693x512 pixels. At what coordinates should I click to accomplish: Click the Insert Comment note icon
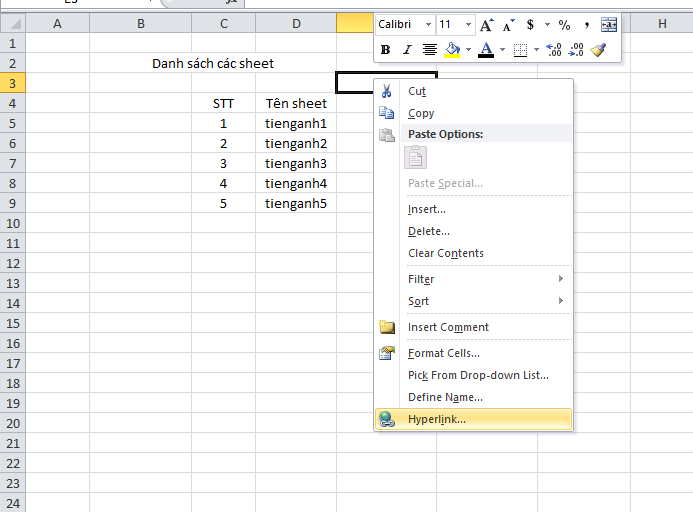tap(387, 327)
